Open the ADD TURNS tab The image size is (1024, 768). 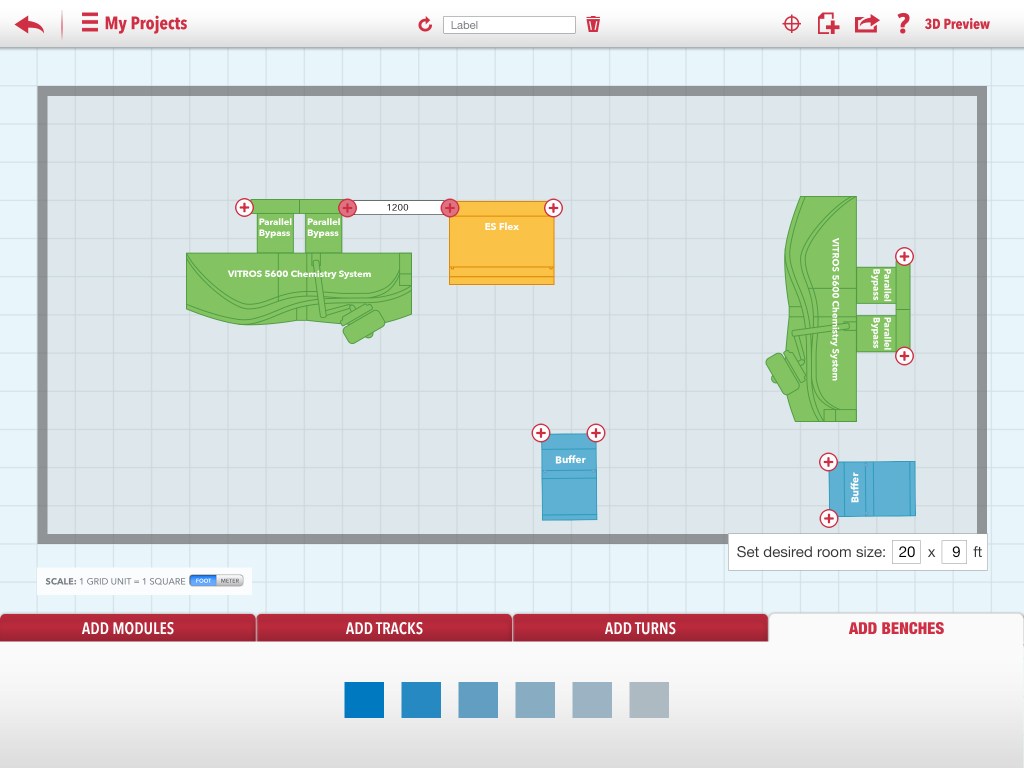tap(640, 628)
